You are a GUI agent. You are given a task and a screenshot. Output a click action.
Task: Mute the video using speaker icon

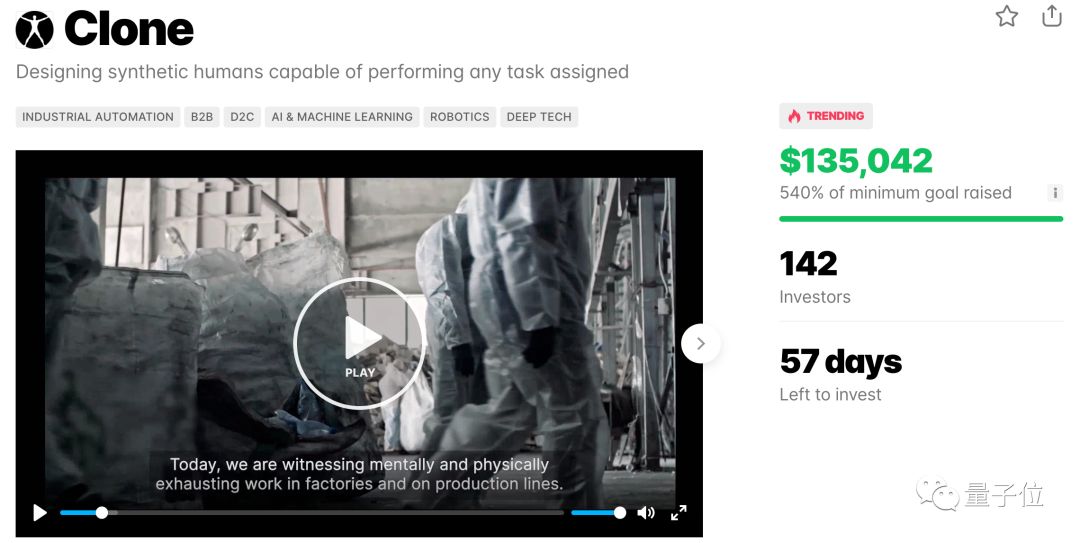coord(646,513)
